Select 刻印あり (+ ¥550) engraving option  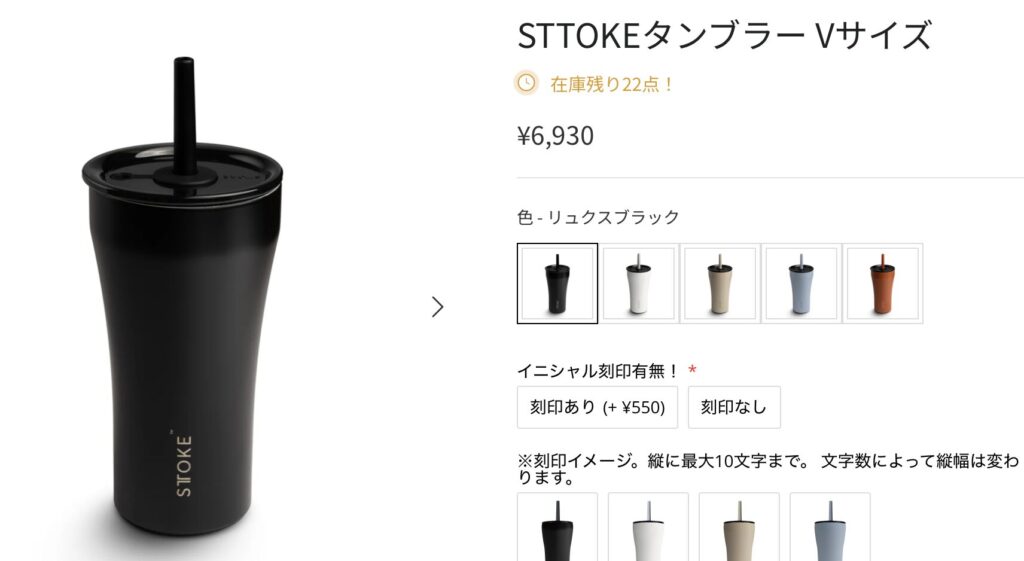pos(598,408)
